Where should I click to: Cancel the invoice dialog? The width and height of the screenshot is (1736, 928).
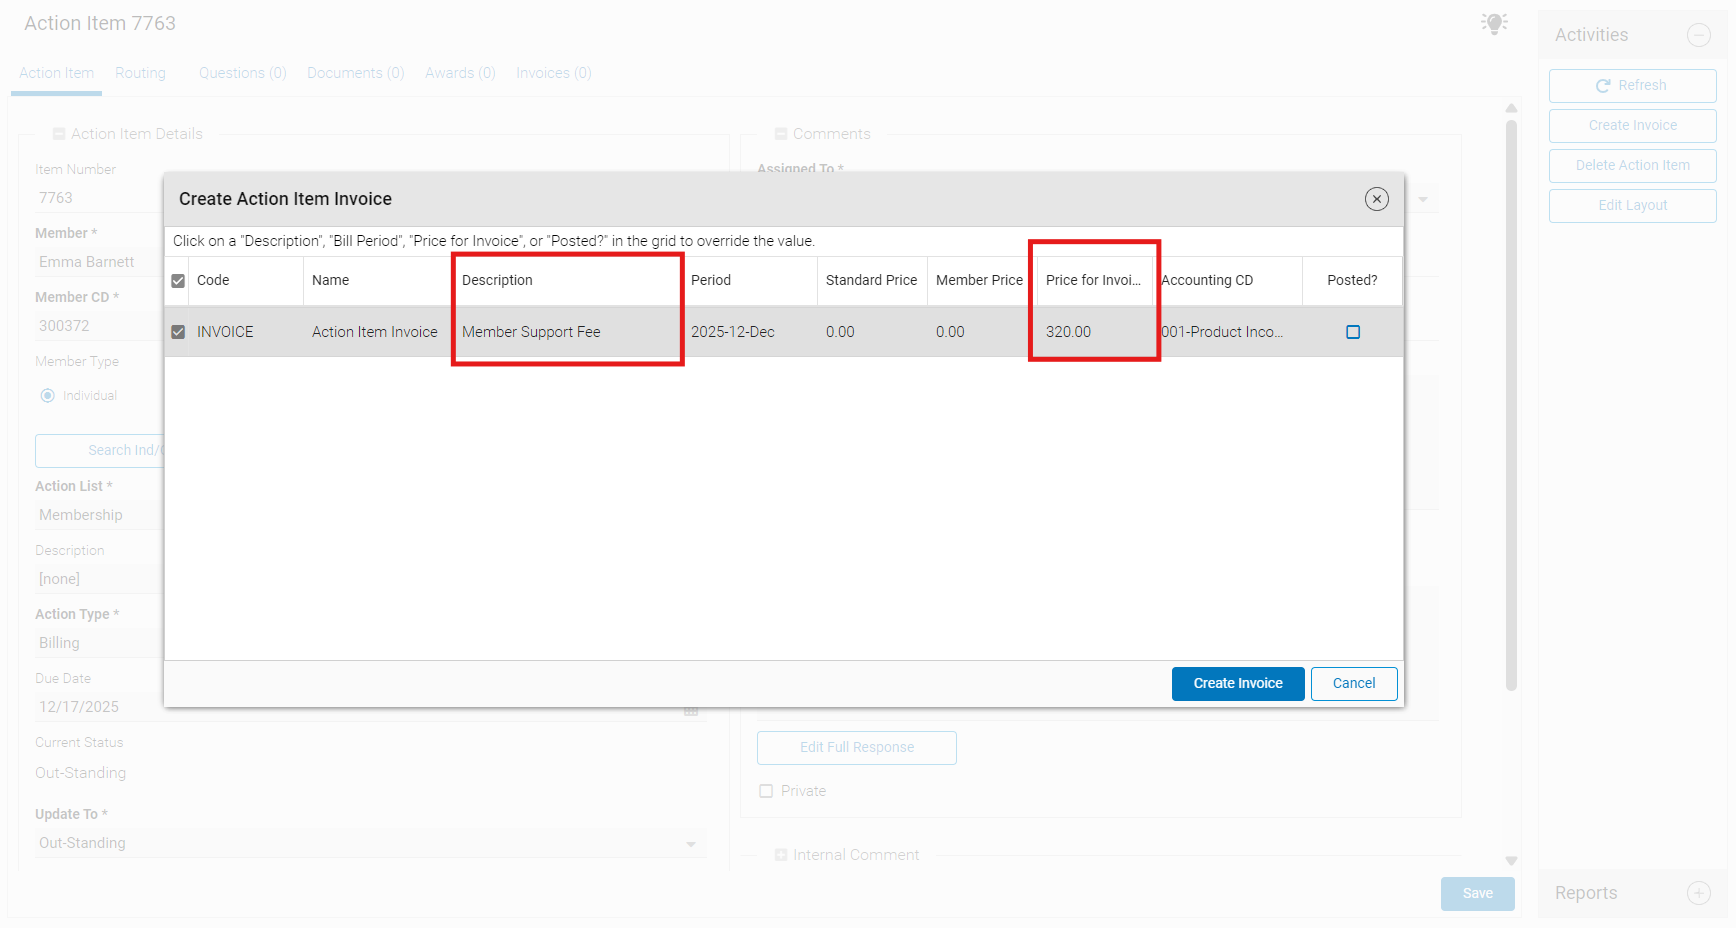[1354, 684]
